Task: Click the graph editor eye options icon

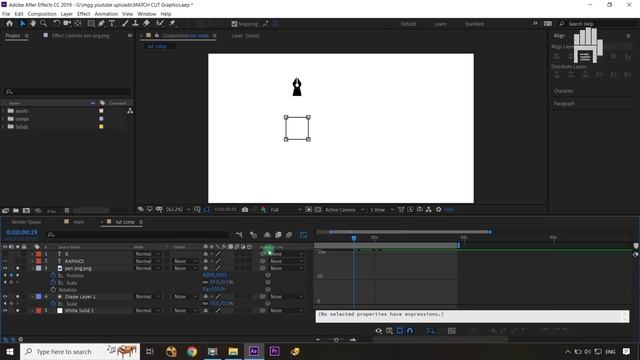Action: [x=379, y=331]
